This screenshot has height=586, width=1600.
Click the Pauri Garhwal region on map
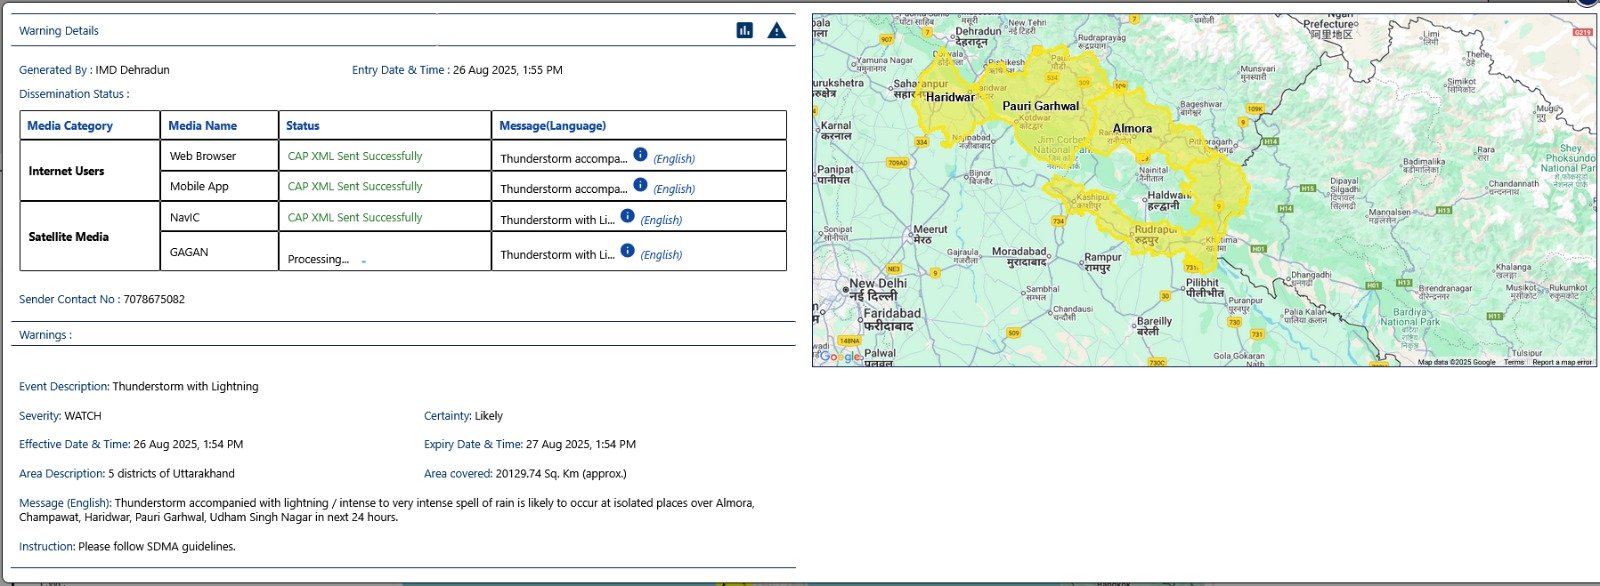click(x=1041, y=106)
